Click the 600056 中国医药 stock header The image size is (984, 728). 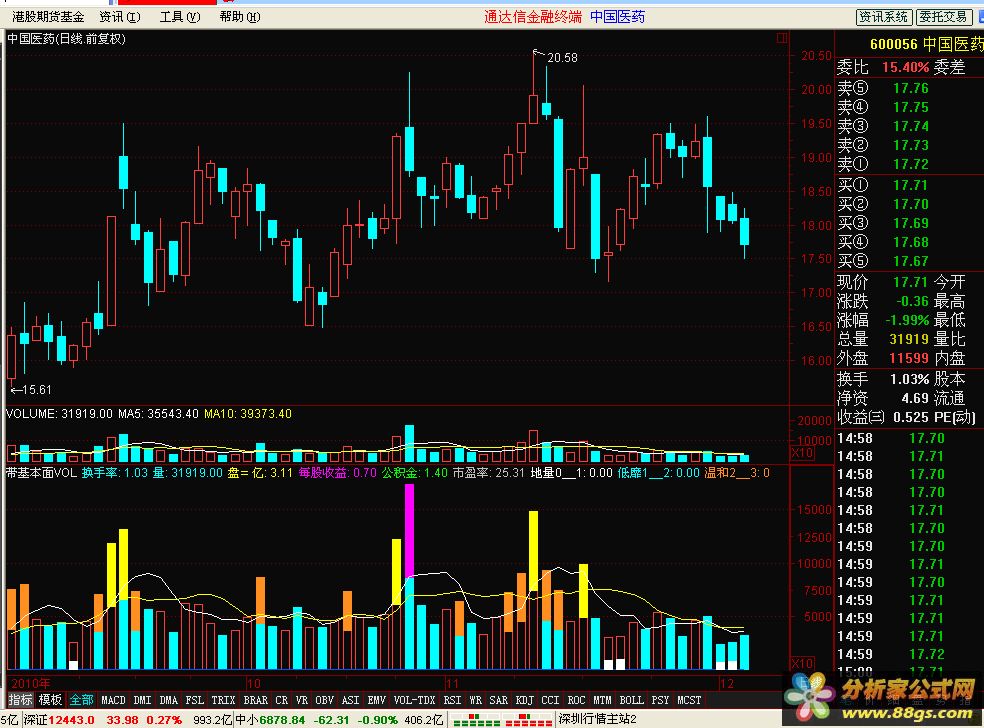(x=926, y=45)
